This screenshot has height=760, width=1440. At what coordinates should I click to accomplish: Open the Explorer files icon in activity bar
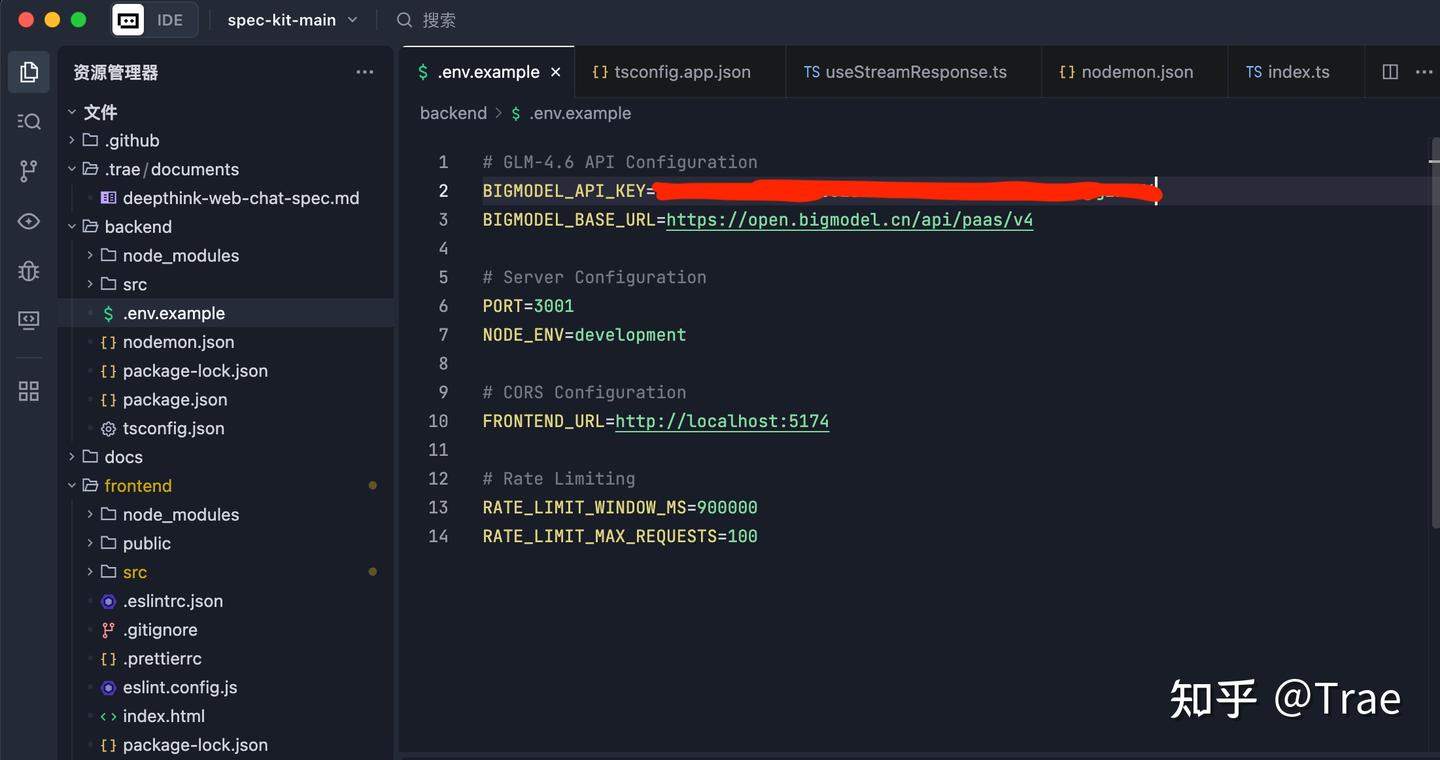[29, 72]
